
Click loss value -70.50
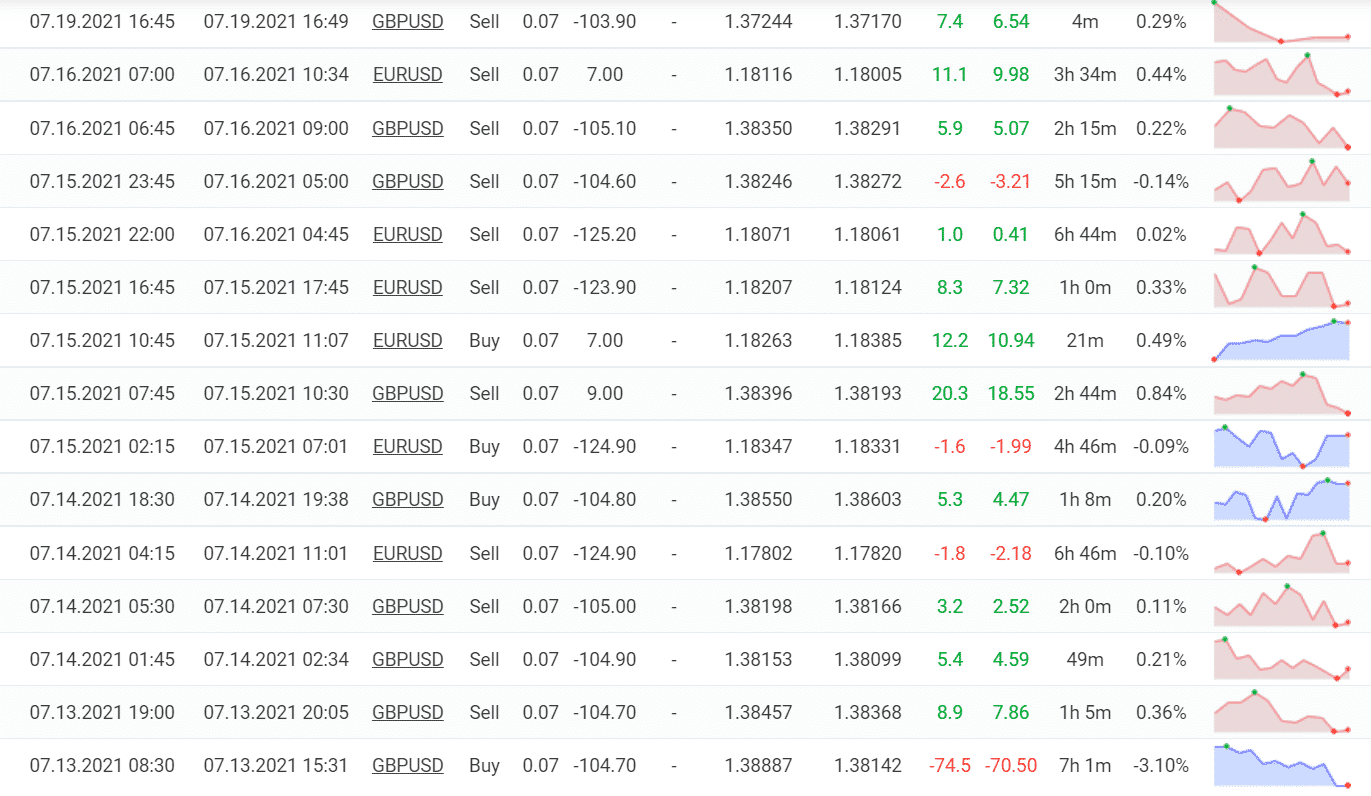(x=1010, y=765)
